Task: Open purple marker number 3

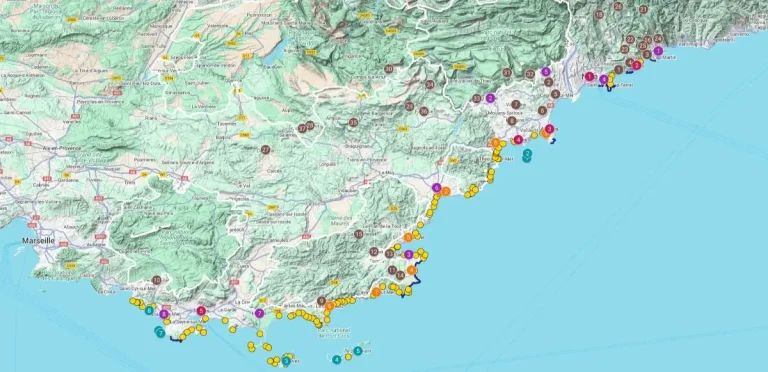Action: 408,255
